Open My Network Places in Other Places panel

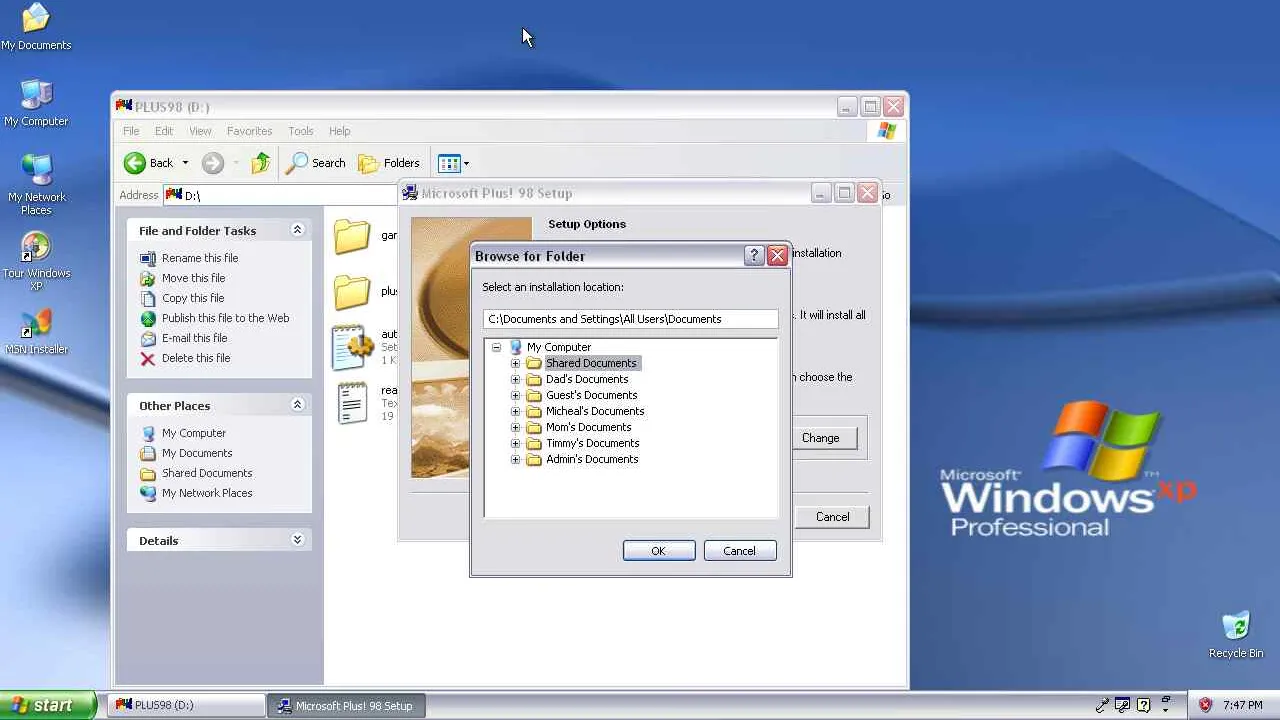tap(207, 493)
